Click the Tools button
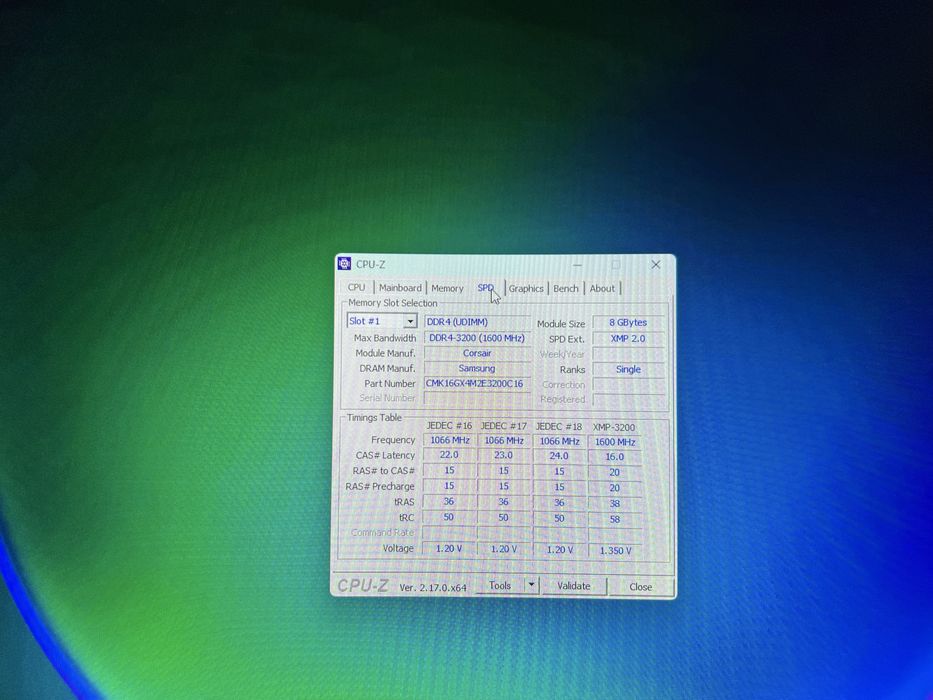 tap(500, 586)
